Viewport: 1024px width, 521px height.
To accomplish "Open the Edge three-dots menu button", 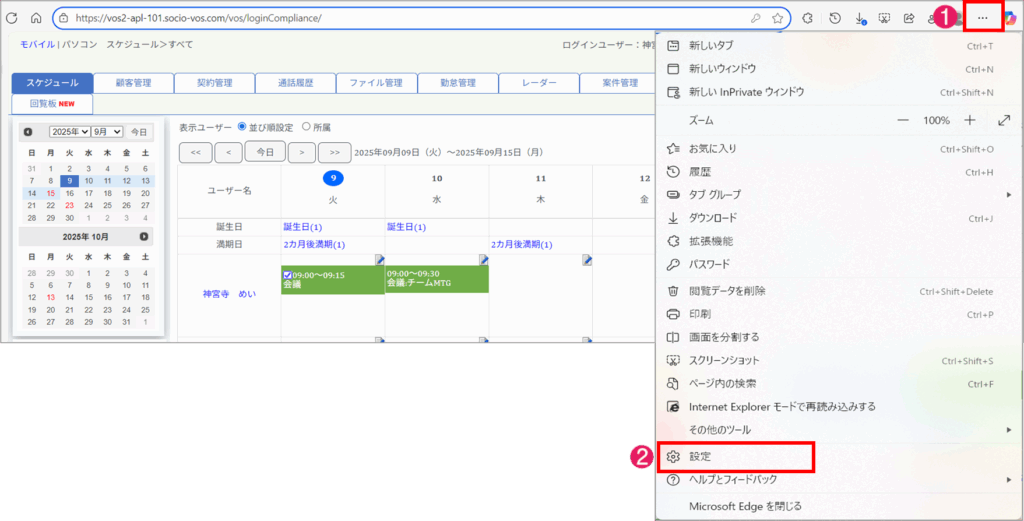I will pyautogui.click(x=983, y=18).
